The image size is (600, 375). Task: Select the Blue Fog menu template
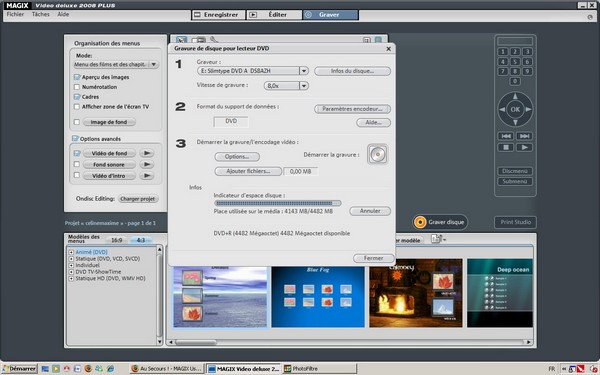pos(318,297)
